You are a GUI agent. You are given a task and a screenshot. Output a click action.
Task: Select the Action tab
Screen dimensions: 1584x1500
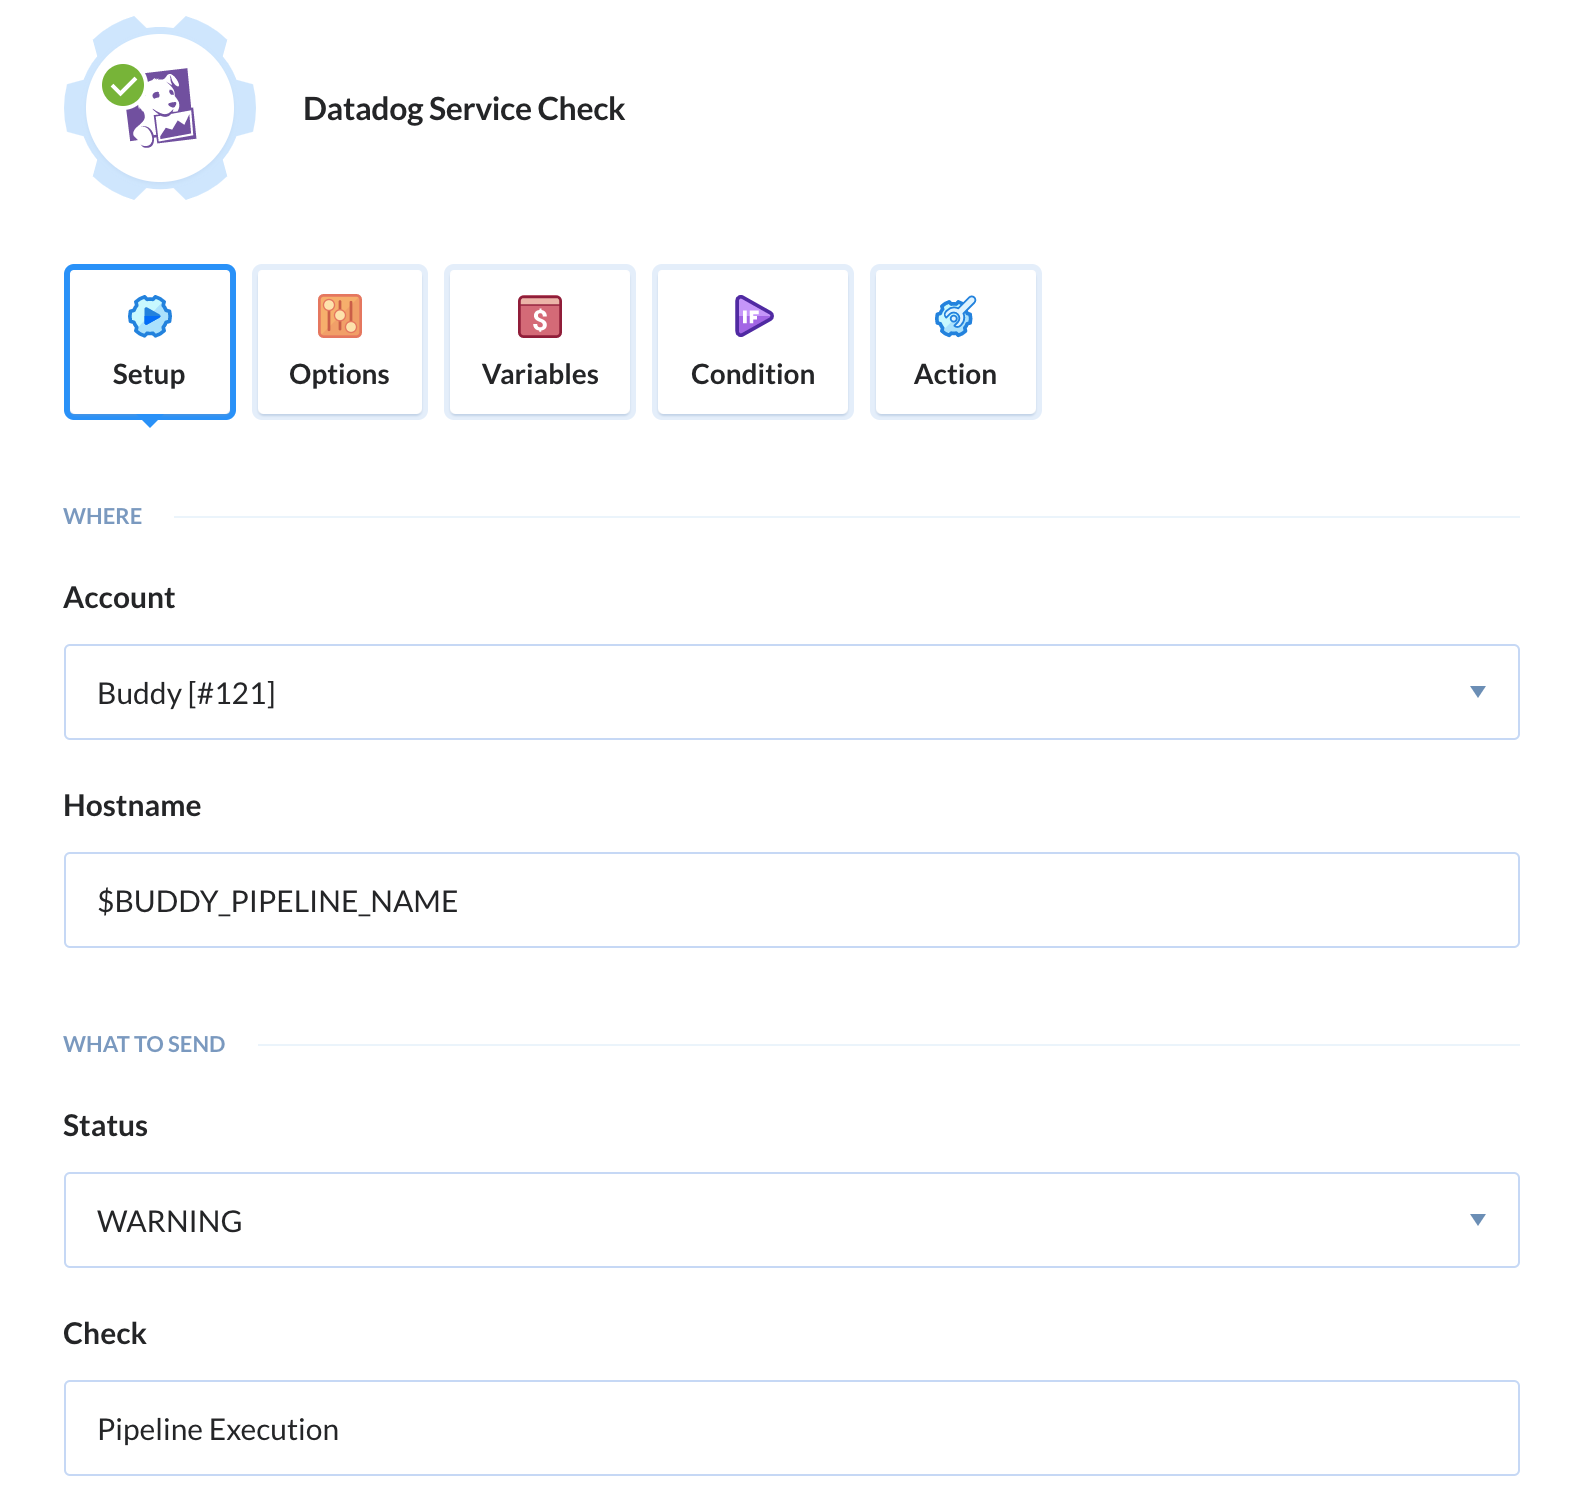(956, 342)
